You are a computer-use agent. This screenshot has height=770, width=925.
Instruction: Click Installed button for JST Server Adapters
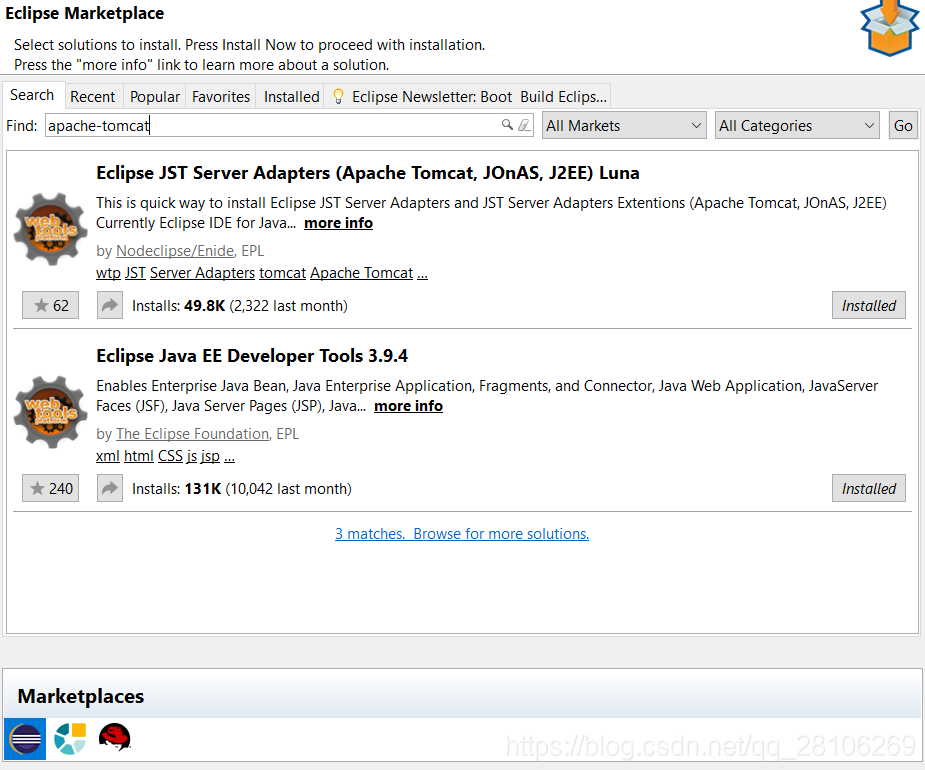(x=868, y=306)
